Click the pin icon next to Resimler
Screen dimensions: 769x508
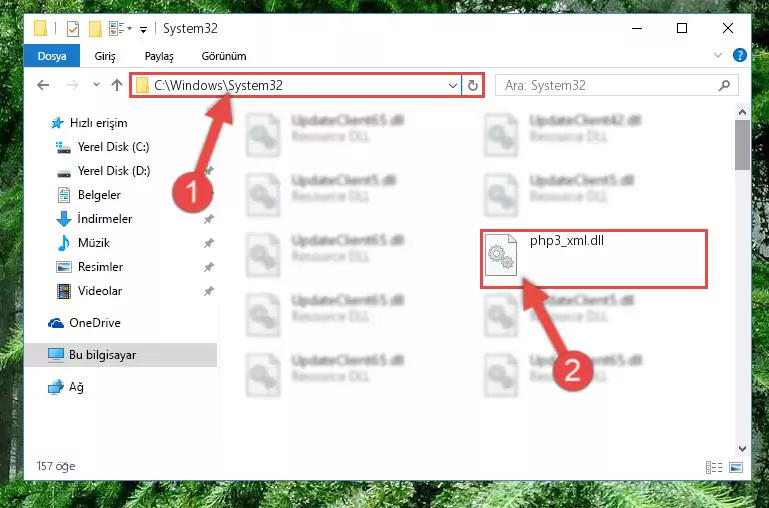pos(208,267)
